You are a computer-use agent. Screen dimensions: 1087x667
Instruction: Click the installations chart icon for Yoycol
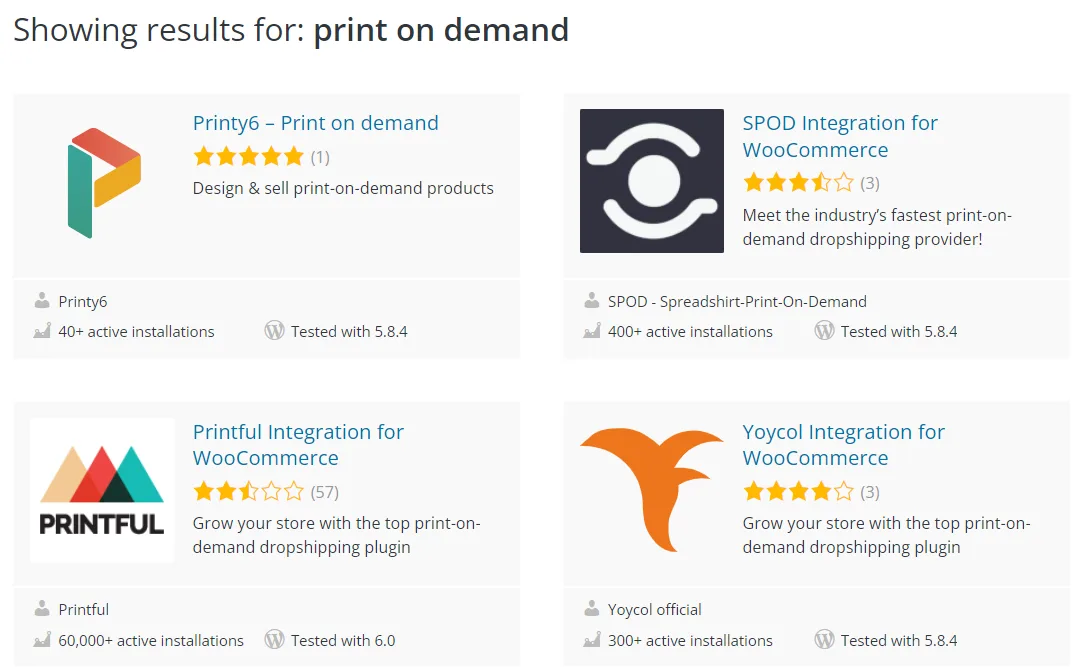(x=592, y=640)
